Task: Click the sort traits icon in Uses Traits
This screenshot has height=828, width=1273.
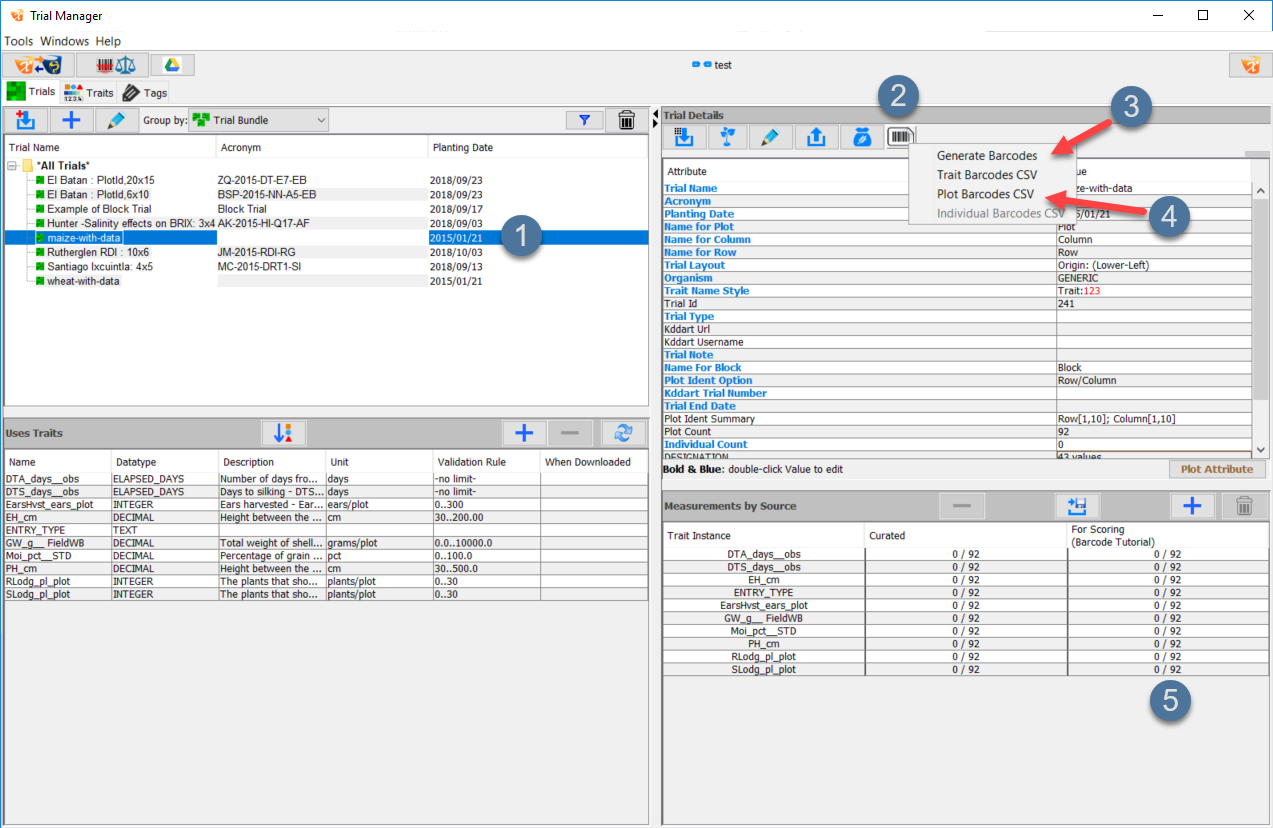Action: point(284,433)
